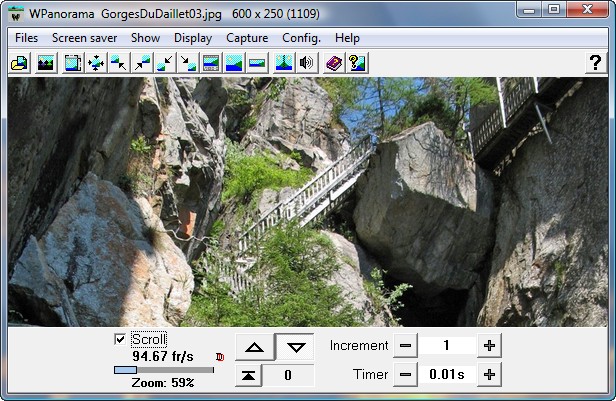The height and width of the screenshot is (401, 616).
Task: Click the full landscape picture icon
Action: click(x=234, y=63)
